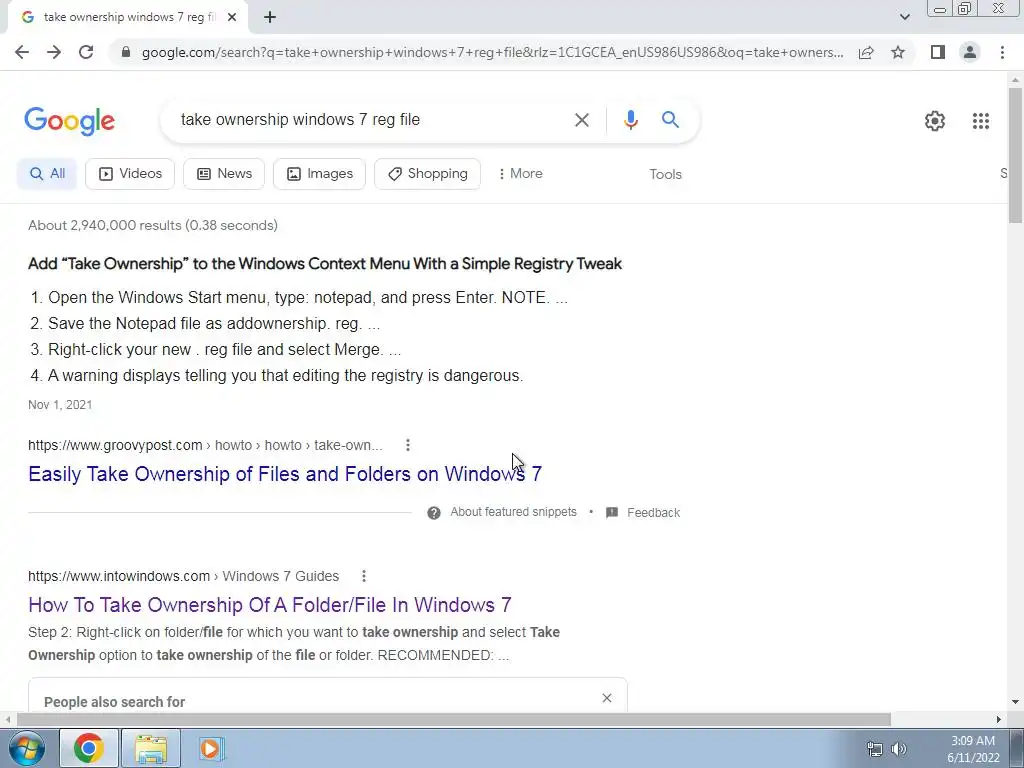Click 'About 2,940,000 results' text
This screenshot has width=1024, height=768.
click(x=153, y=225)
